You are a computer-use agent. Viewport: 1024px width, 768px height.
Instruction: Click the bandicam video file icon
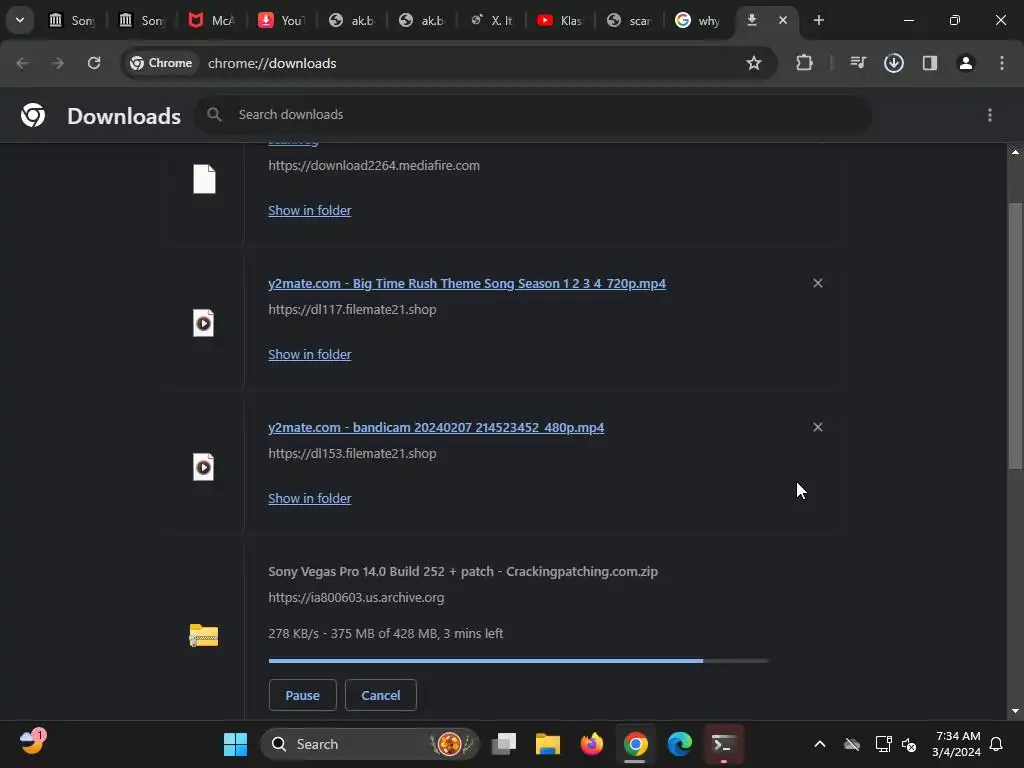[x=204, y=467]
